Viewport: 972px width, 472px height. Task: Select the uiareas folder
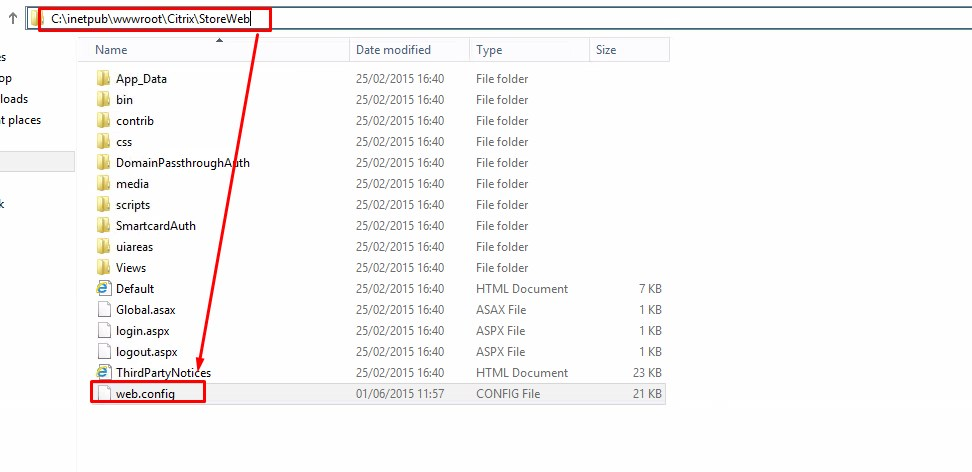134,247
